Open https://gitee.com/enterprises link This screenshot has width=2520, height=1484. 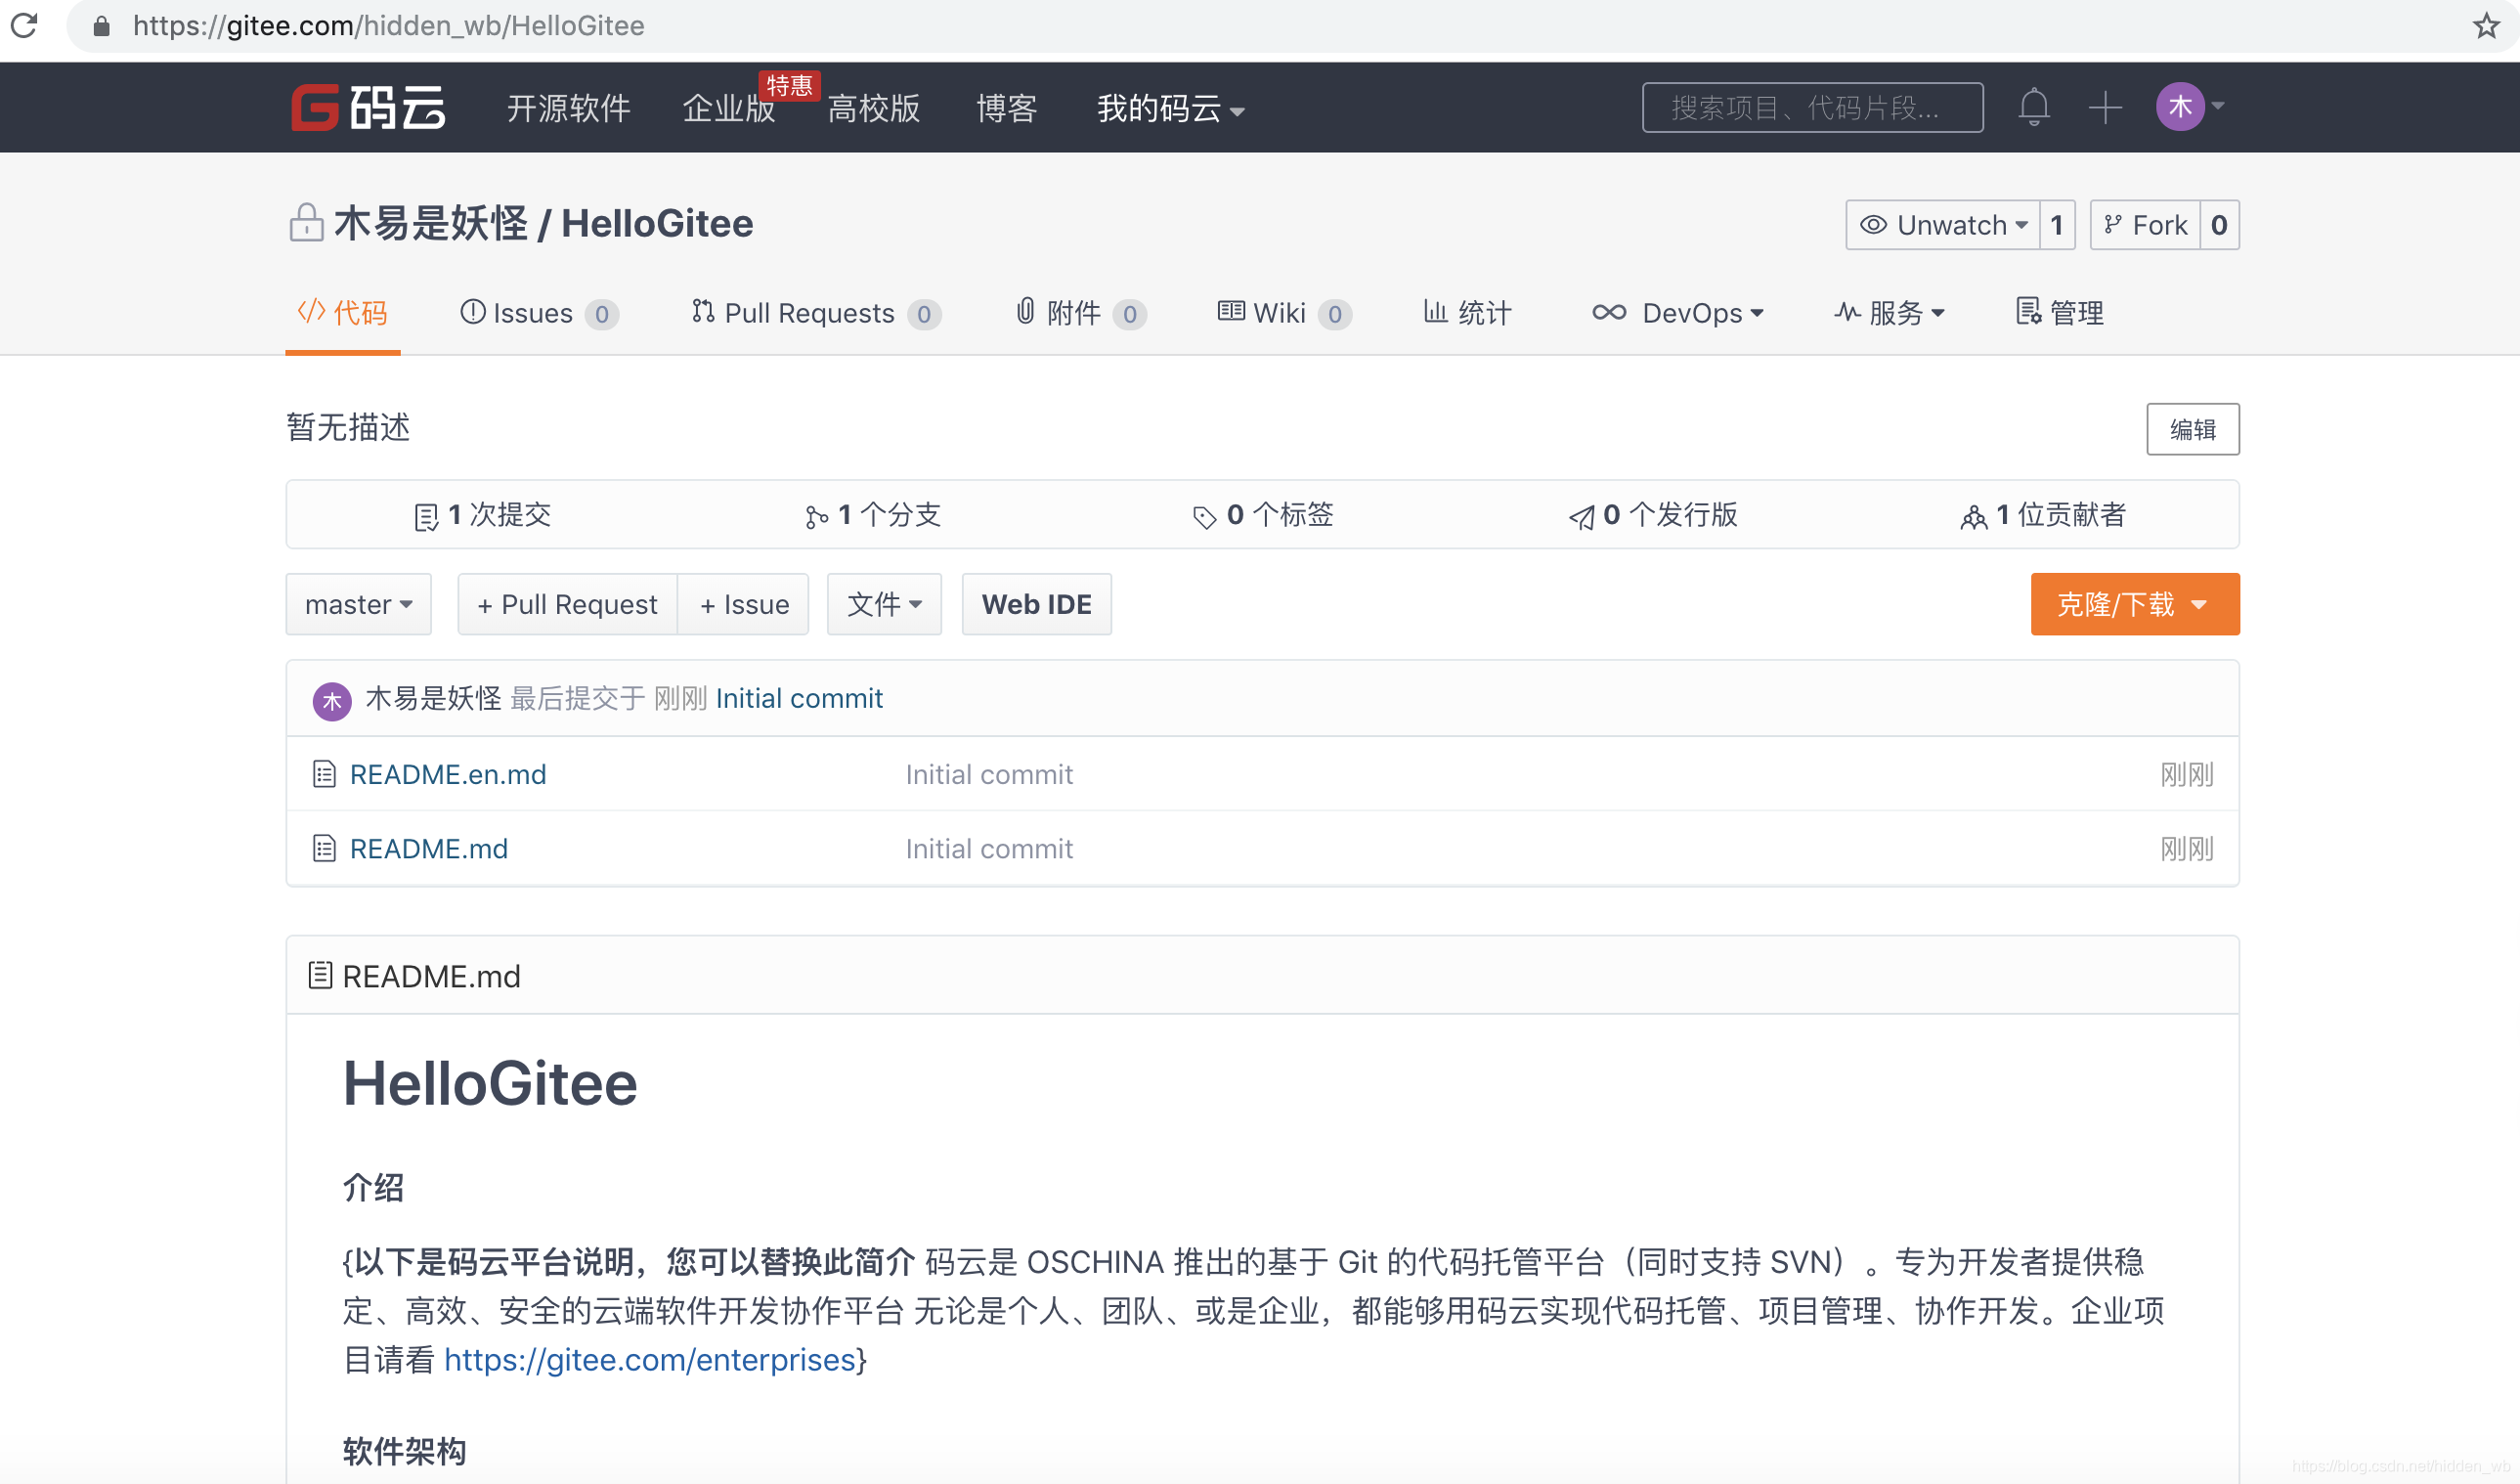point(650,1359)
